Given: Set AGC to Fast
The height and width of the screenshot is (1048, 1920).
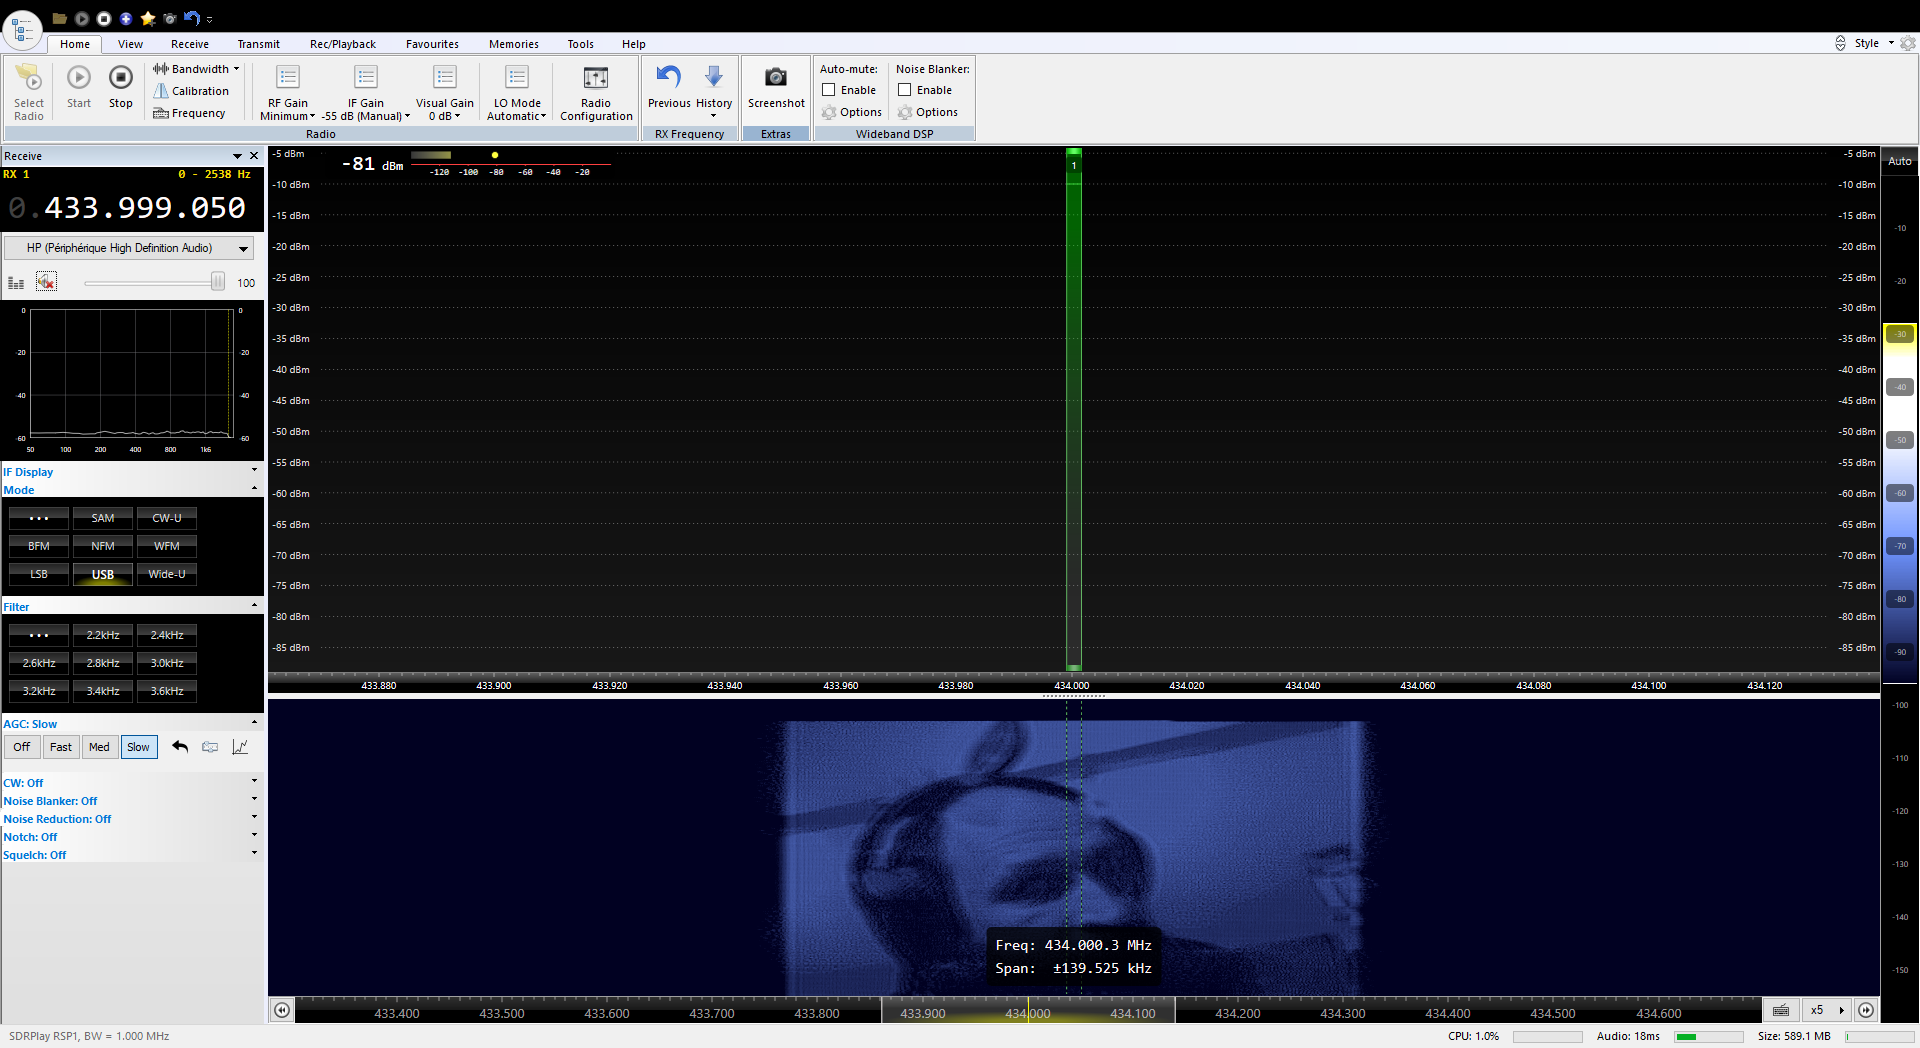Looking at the screenshot, I should 61,747.
